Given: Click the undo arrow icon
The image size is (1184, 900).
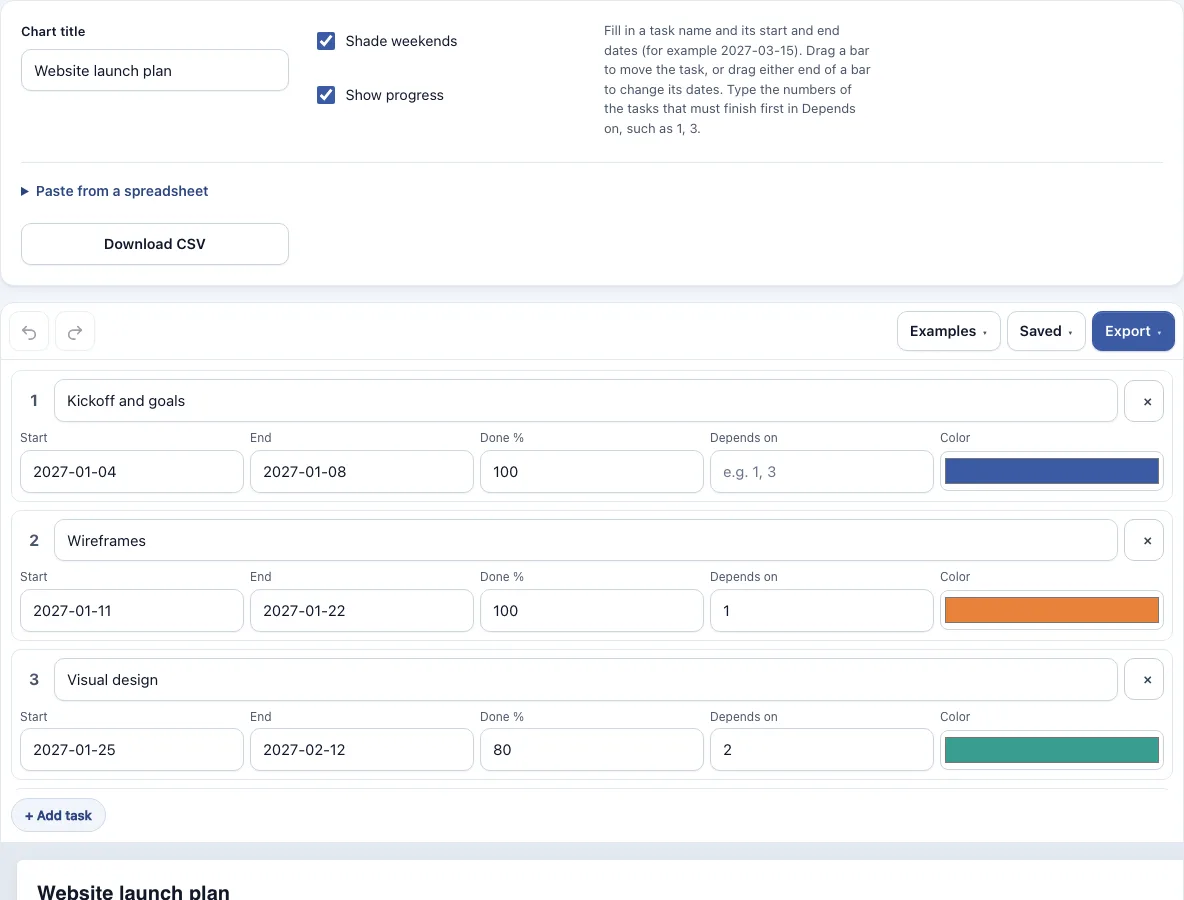Looking at the screenshot, I should click(x=29, y=332).
